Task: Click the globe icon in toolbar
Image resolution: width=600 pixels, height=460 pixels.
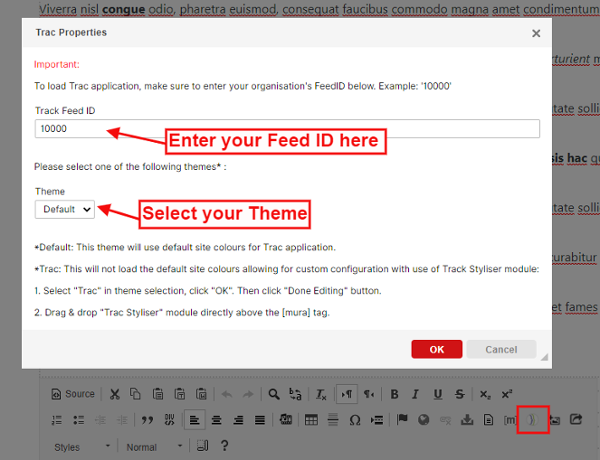Action: (x=424, y=420)
